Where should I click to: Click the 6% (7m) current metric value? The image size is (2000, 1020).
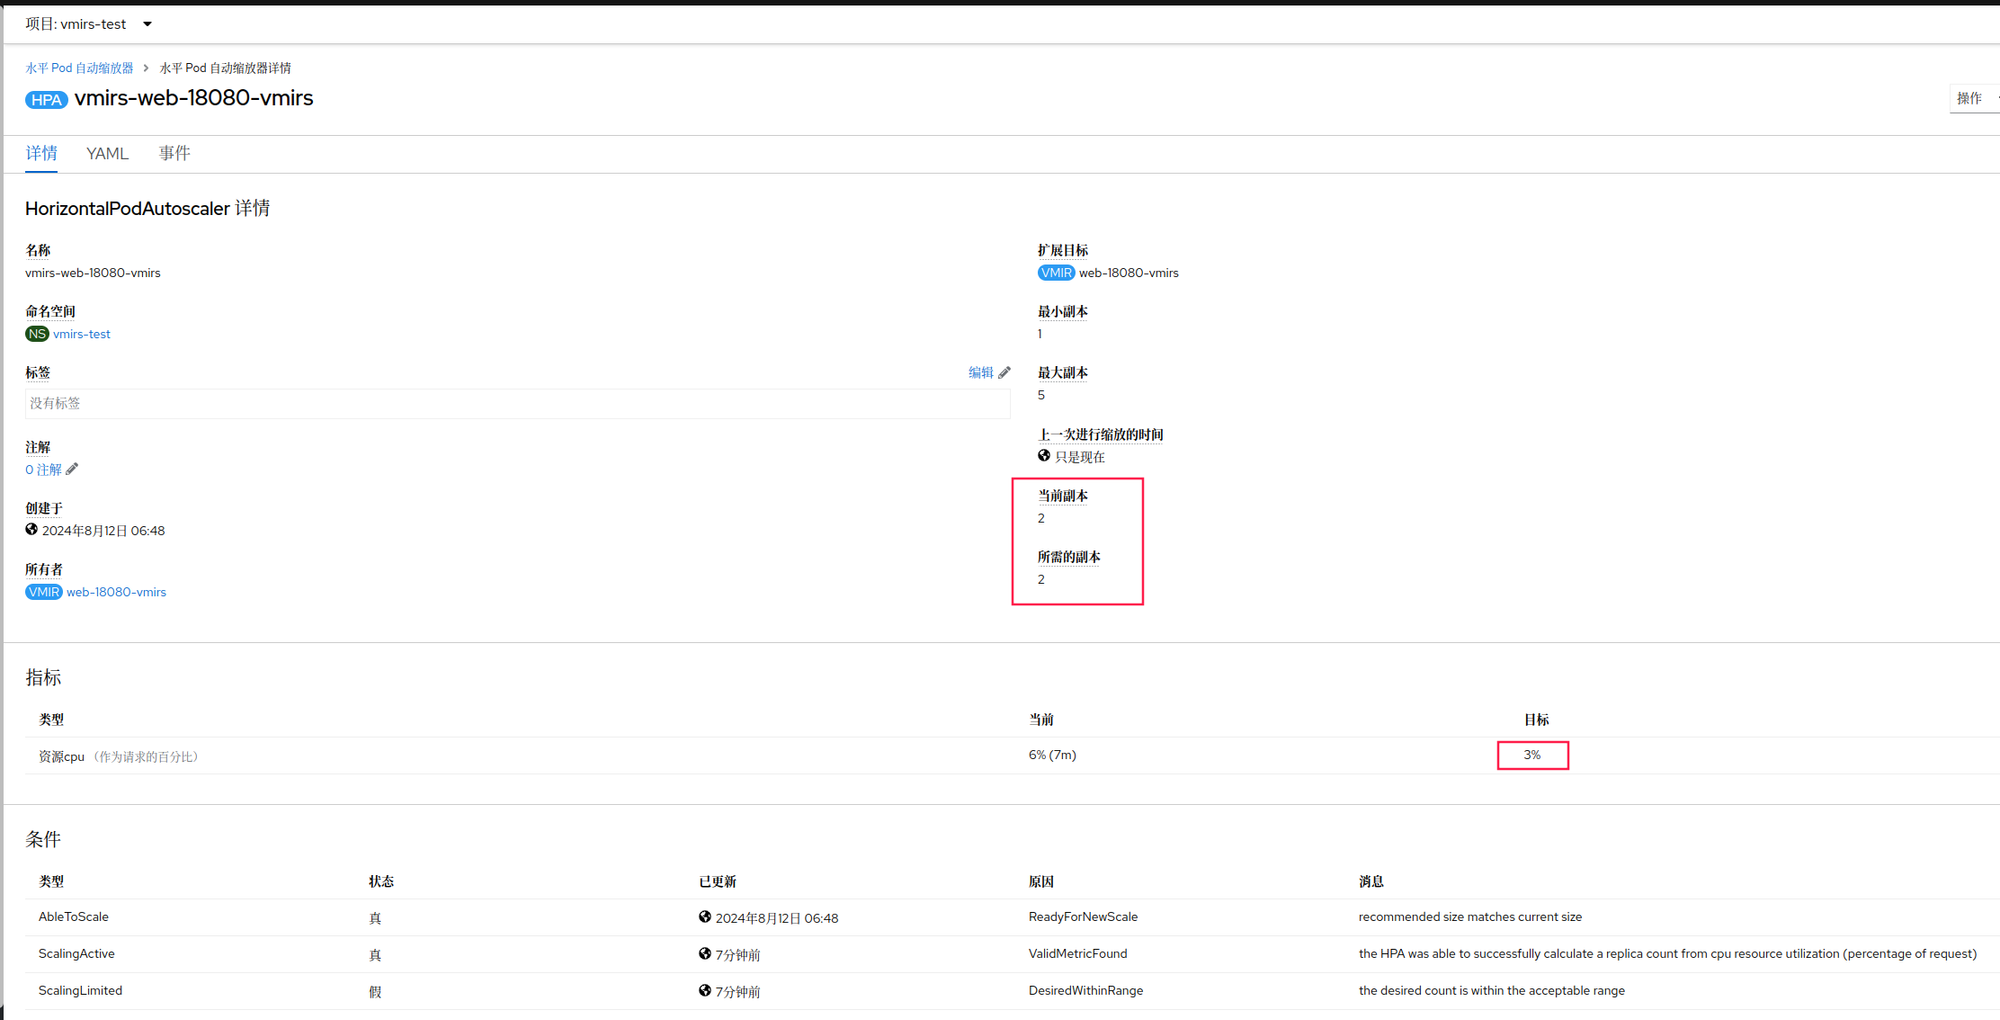click(x=1052, y=755)
